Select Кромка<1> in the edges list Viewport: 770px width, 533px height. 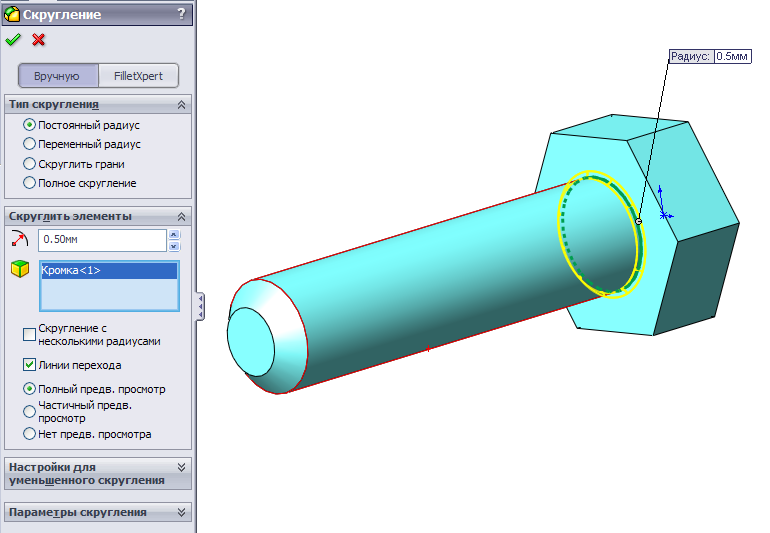coord(109,271)
